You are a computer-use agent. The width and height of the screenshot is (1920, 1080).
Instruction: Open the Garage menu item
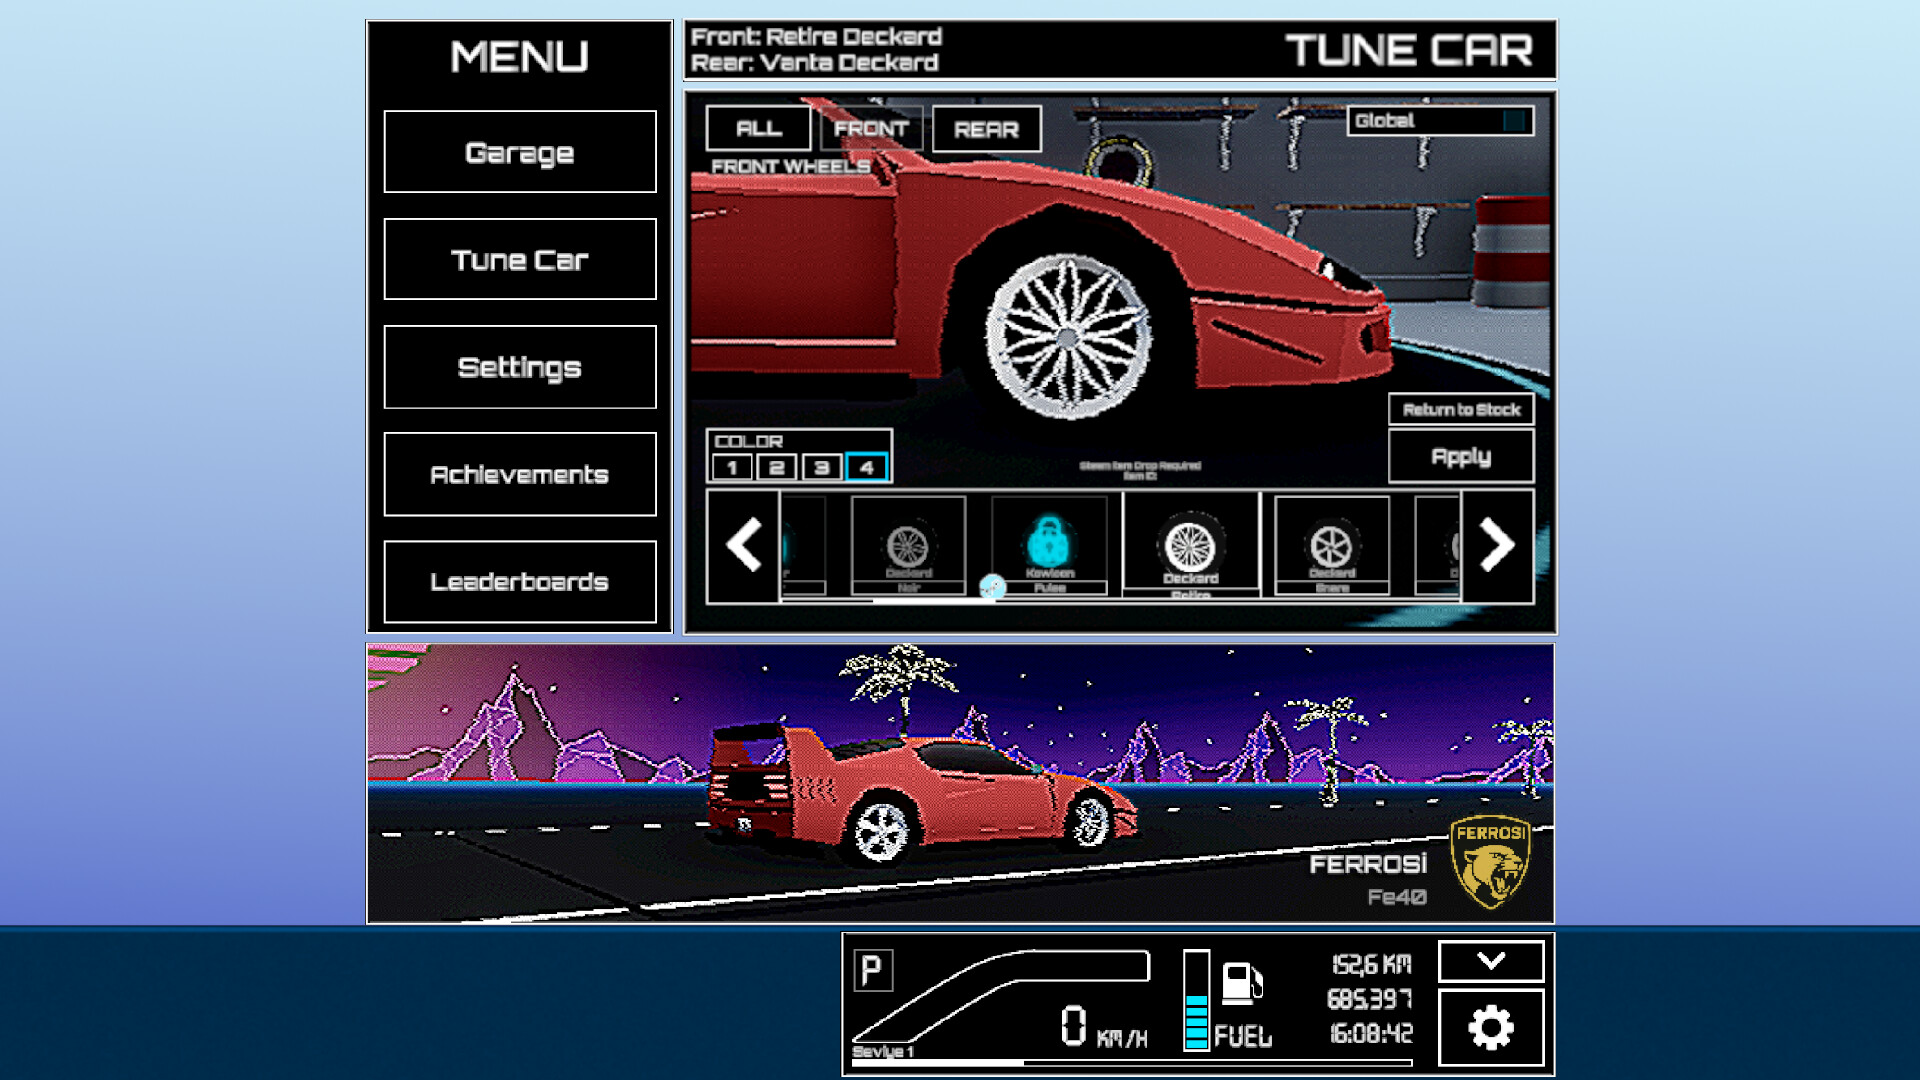point(519,152)
